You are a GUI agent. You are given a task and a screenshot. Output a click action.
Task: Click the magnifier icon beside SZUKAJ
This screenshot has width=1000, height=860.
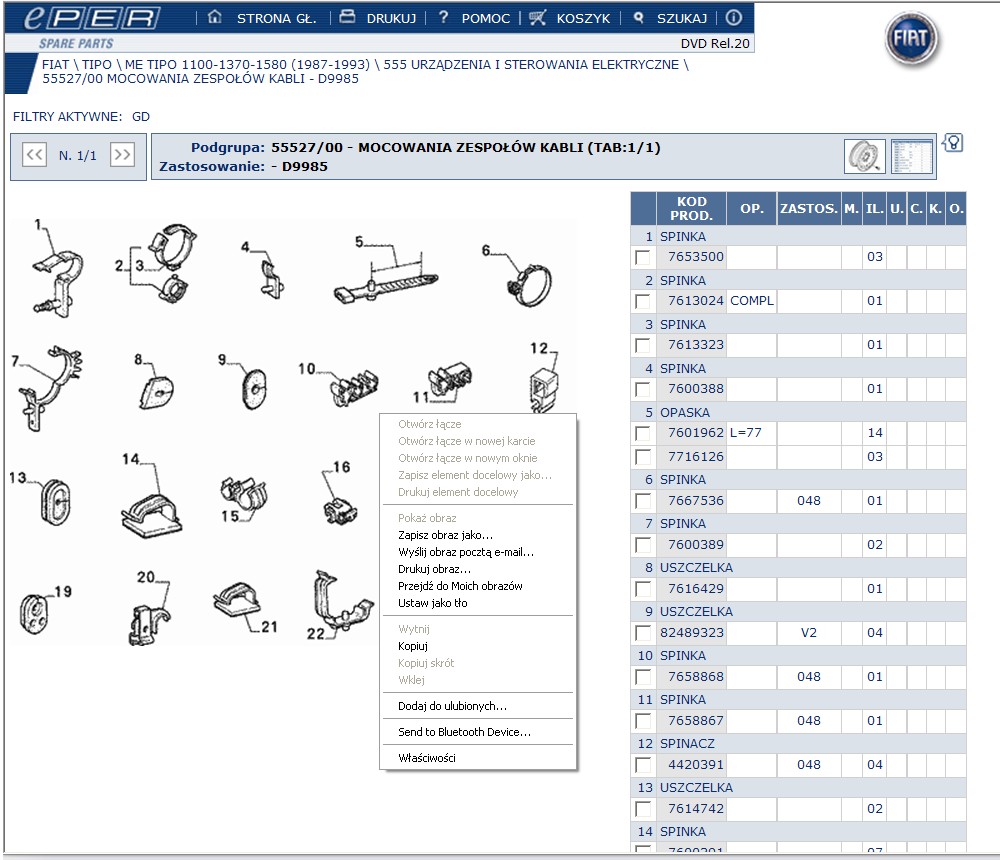(x=638, y=18)
